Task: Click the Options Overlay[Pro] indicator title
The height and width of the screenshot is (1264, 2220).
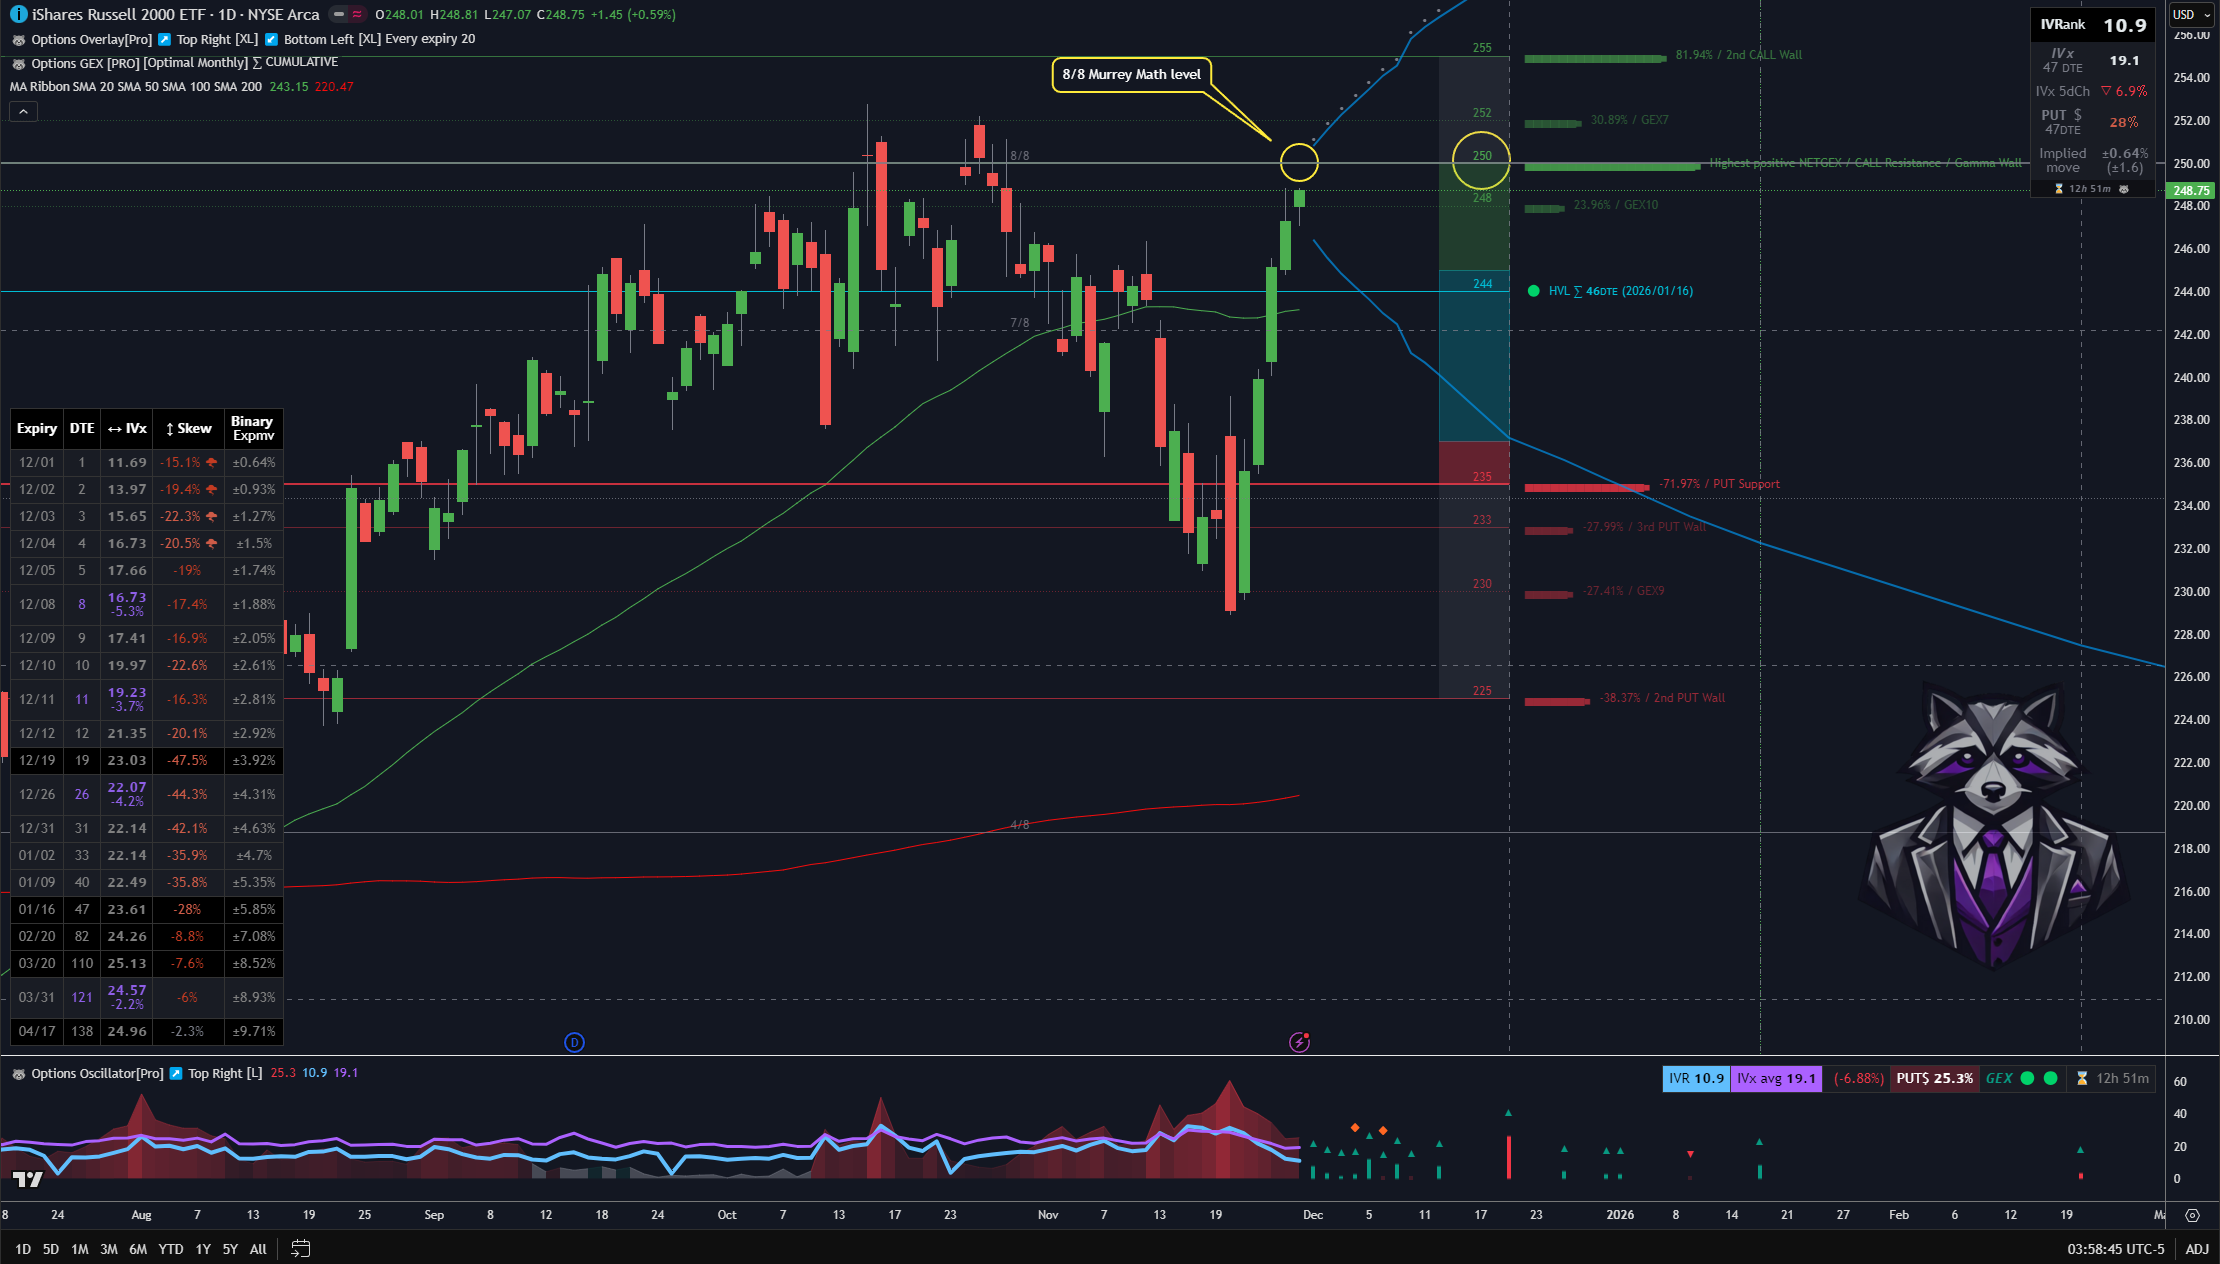Action: pyautogui.click(x=91, y=39)
